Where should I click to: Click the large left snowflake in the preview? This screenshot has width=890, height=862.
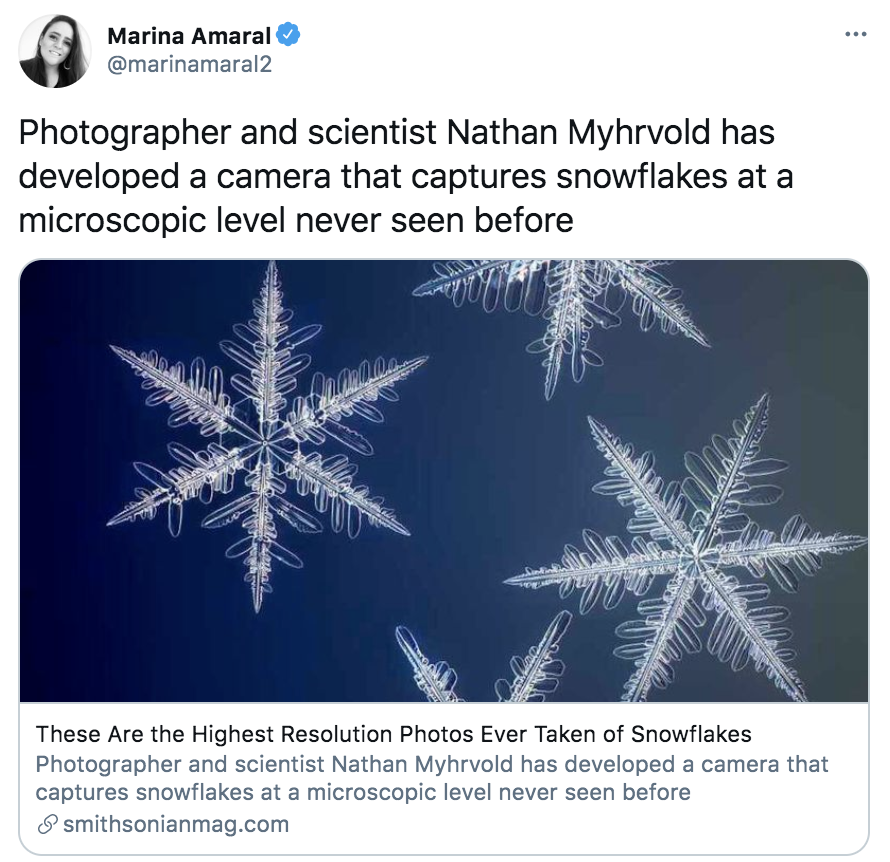(267, 436)
